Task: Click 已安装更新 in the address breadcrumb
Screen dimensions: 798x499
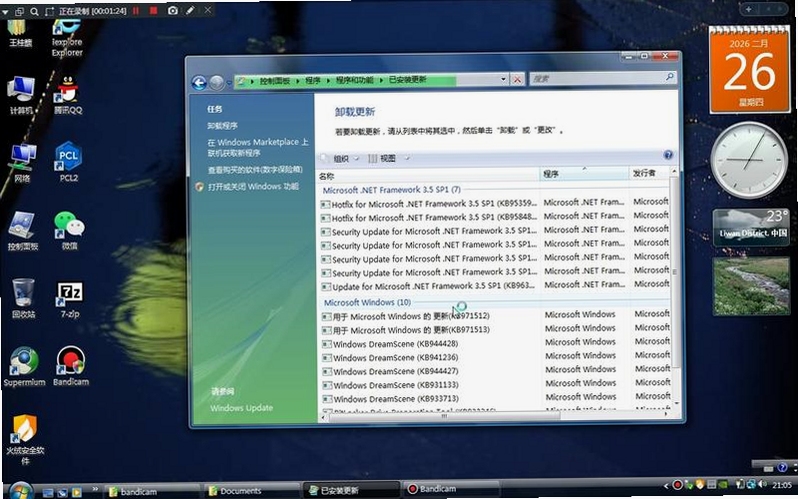Action: [x=407, y=79]
